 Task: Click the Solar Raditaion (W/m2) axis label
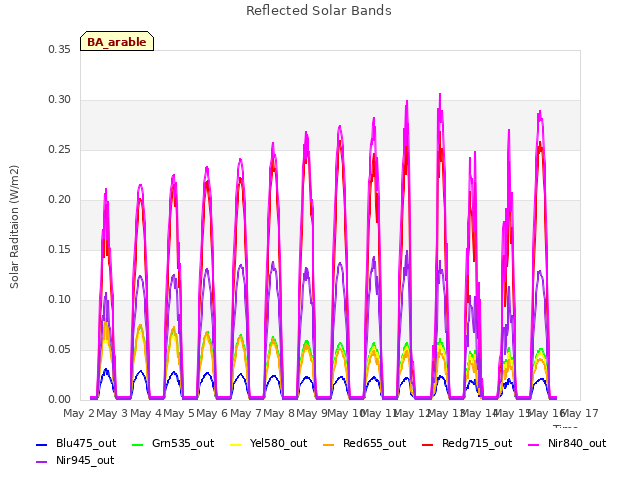[14, 227]
